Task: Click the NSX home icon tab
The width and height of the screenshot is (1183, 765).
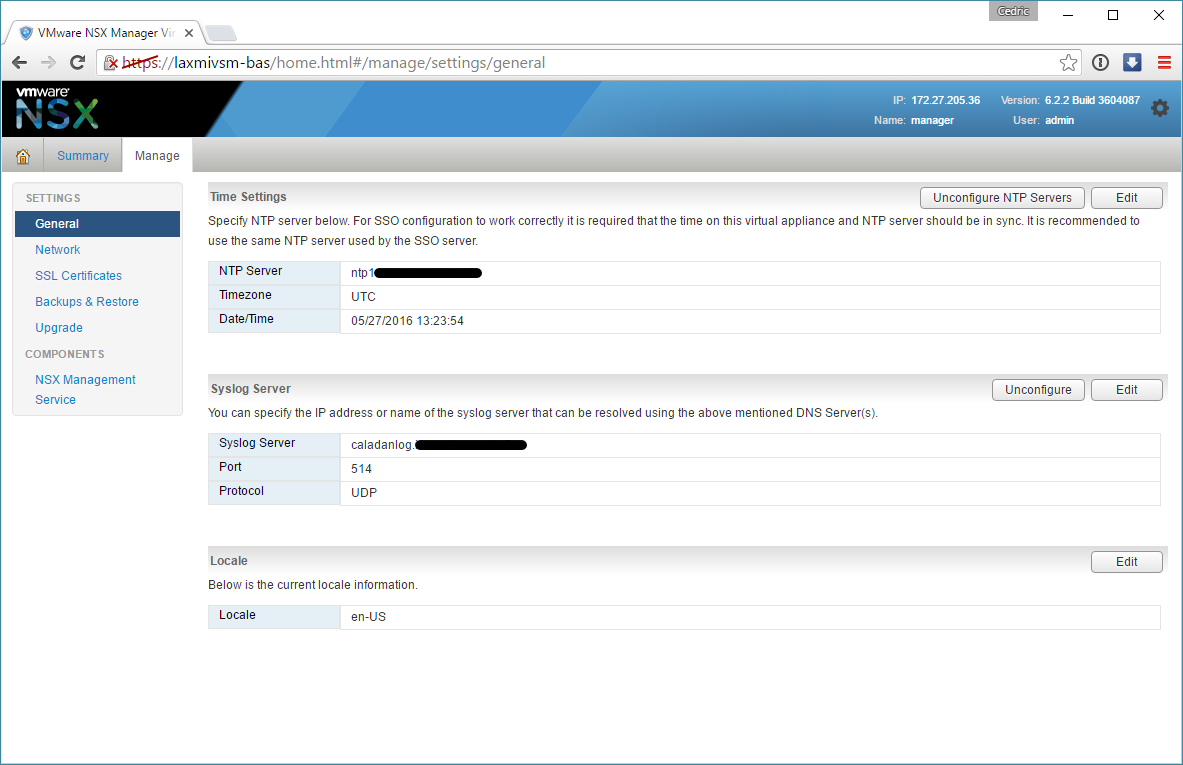Action: click(x=23, y=156)
